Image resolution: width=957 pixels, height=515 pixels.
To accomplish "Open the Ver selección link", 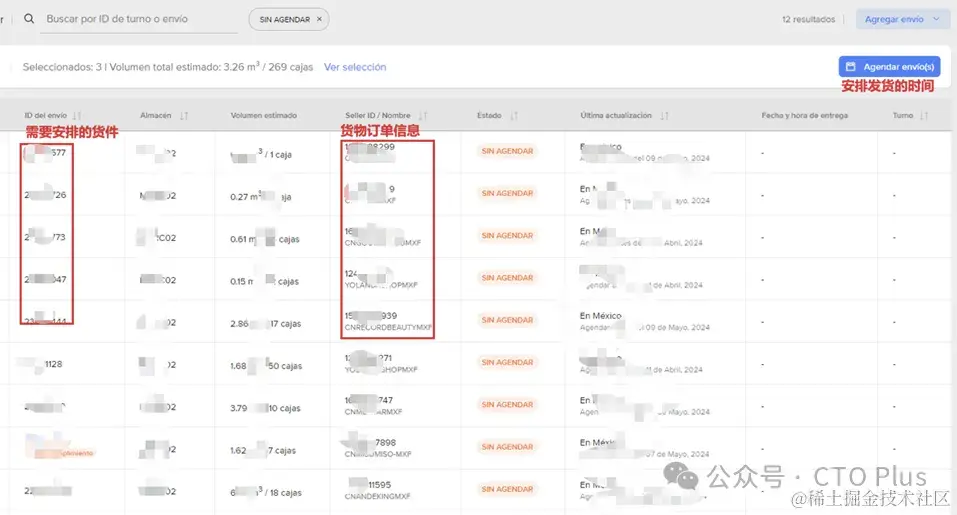I will [x=355, y=67].
